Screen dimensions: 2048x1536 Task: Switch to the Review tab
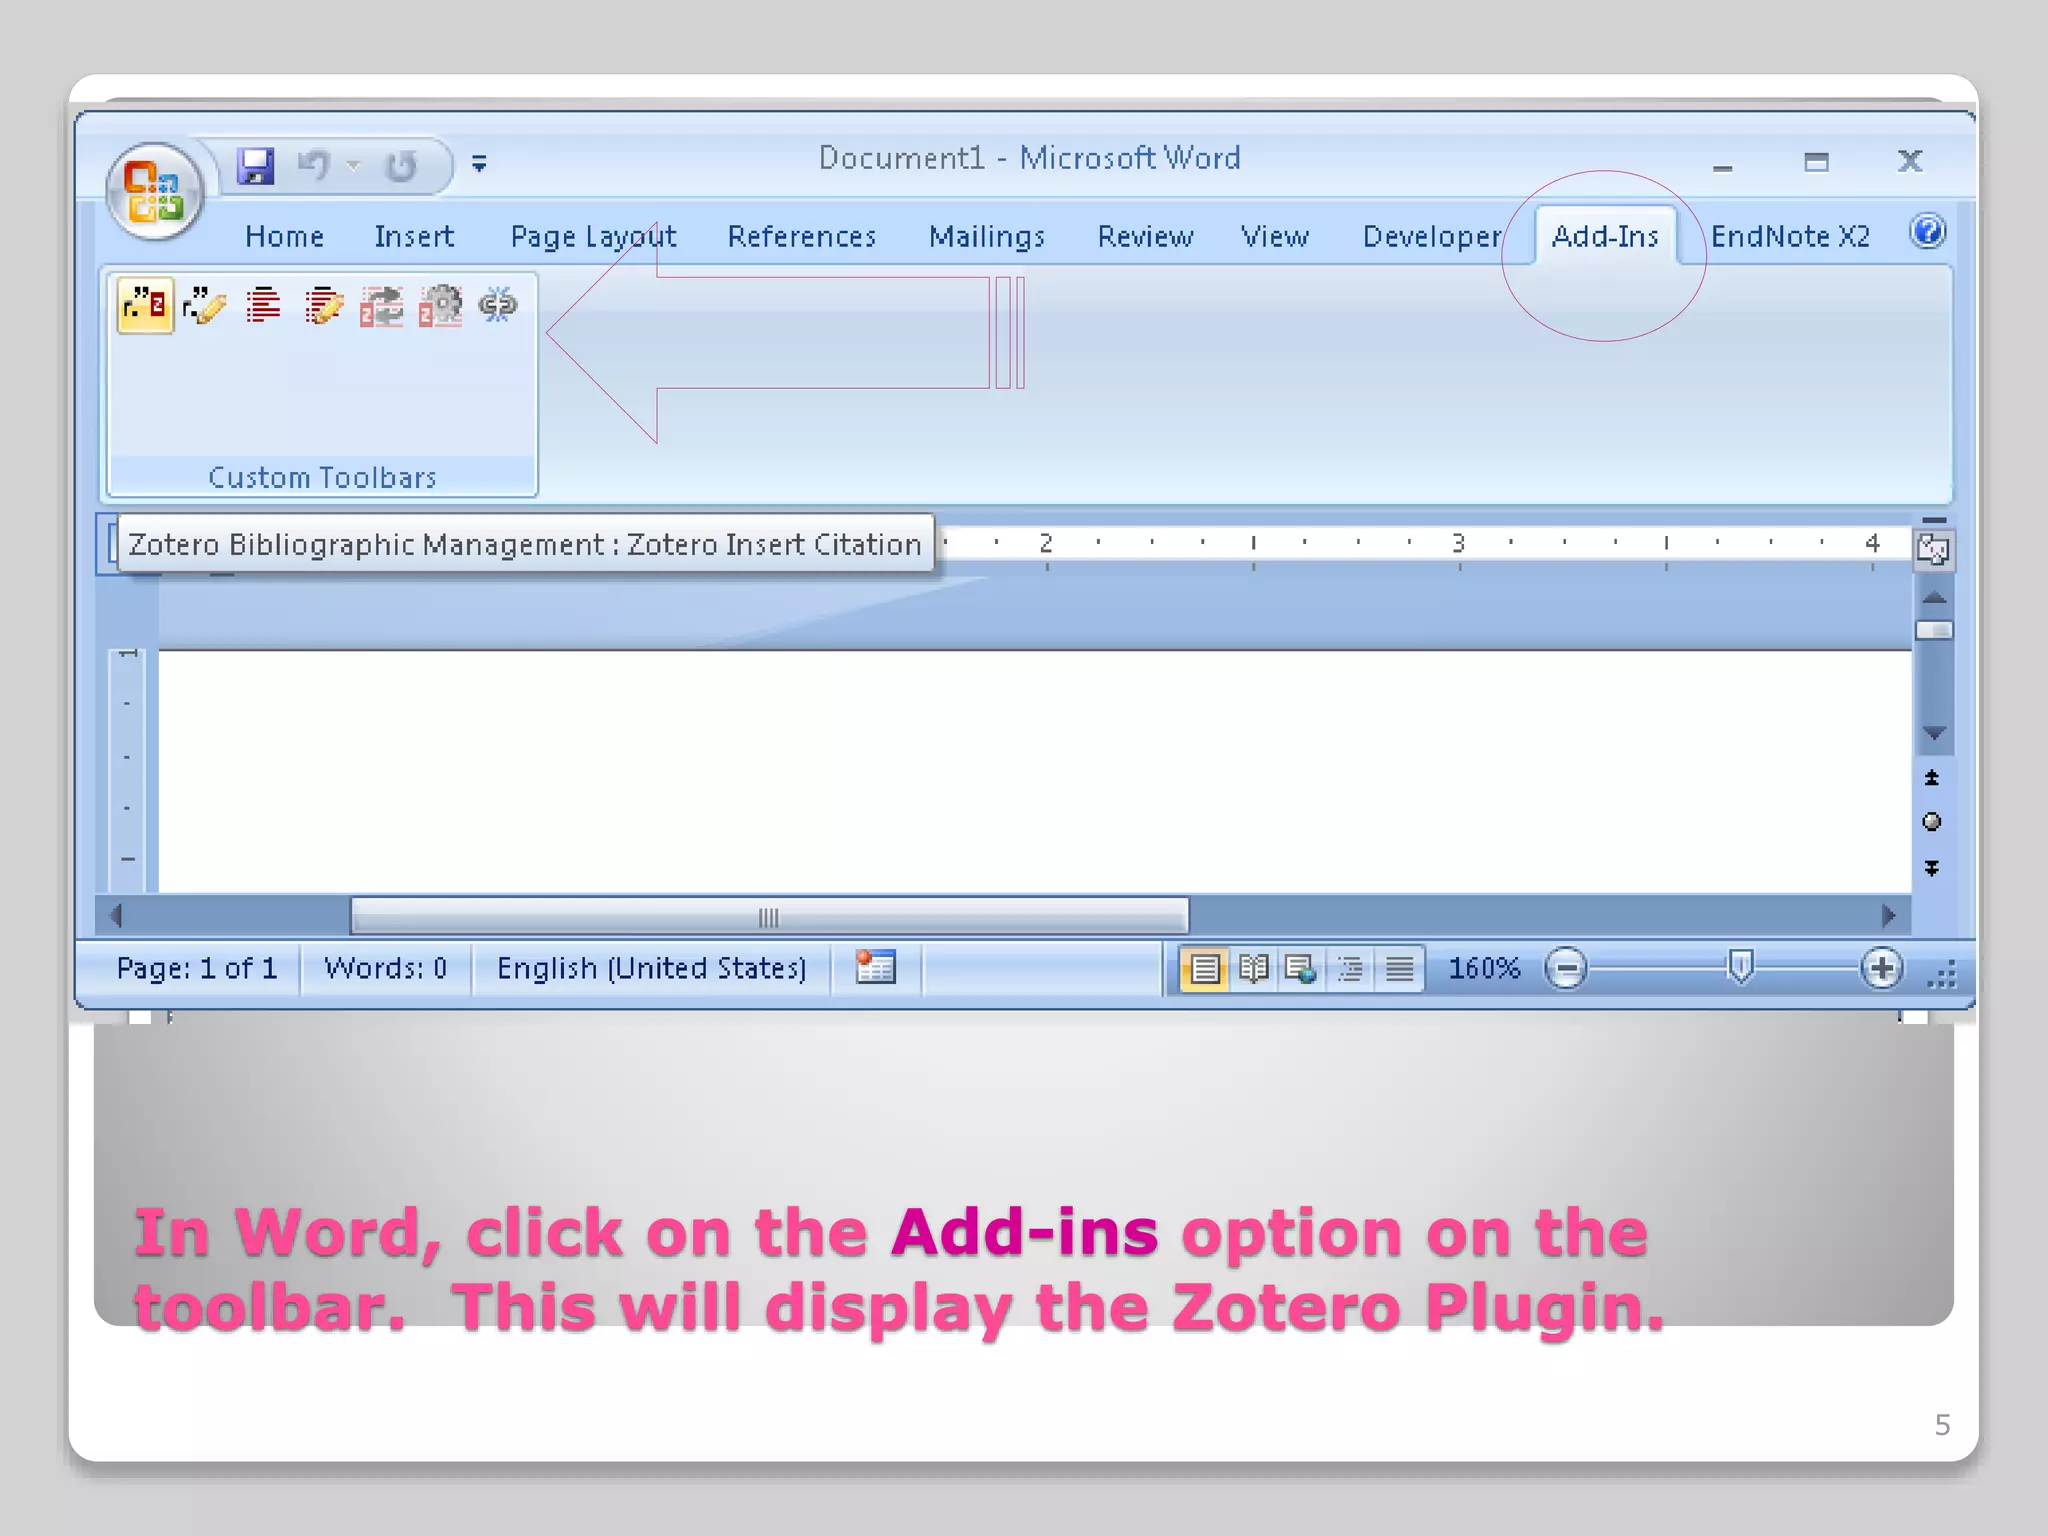[1145, 236]
